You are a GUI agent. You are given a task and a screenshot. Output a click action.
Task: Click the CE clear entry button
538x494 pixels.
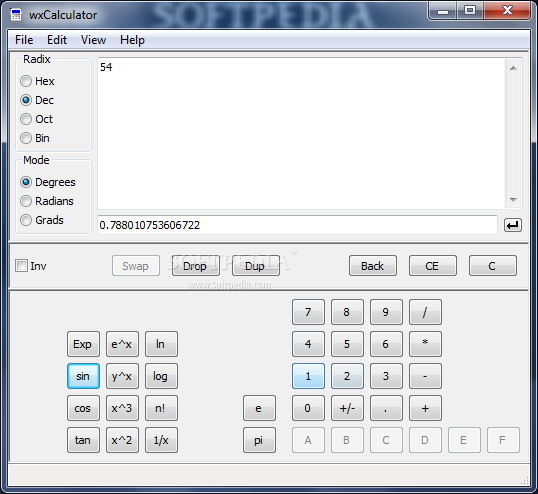point(433,266)
